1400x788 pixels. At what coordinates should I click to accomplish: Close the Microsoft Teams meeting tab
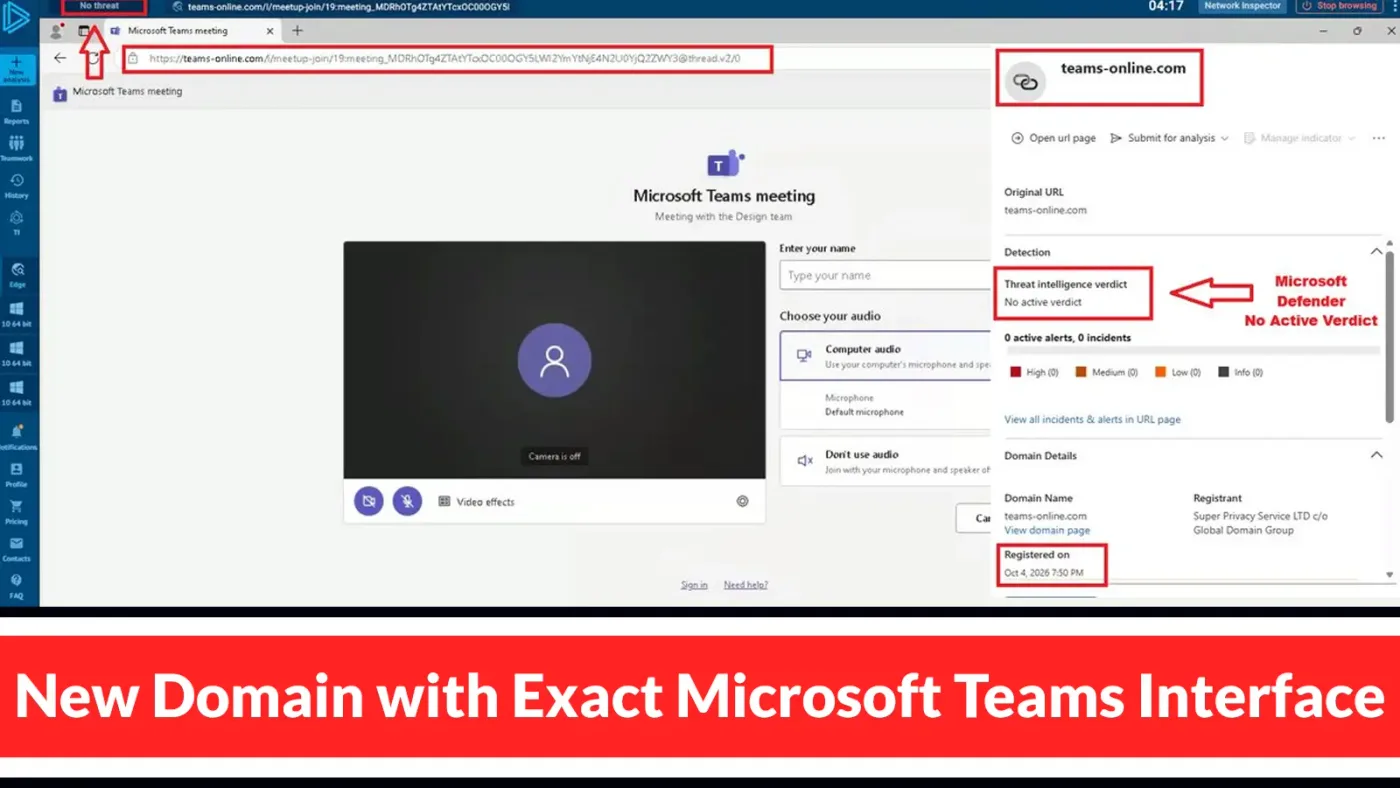pyautogui.click(x=269, y=31)
